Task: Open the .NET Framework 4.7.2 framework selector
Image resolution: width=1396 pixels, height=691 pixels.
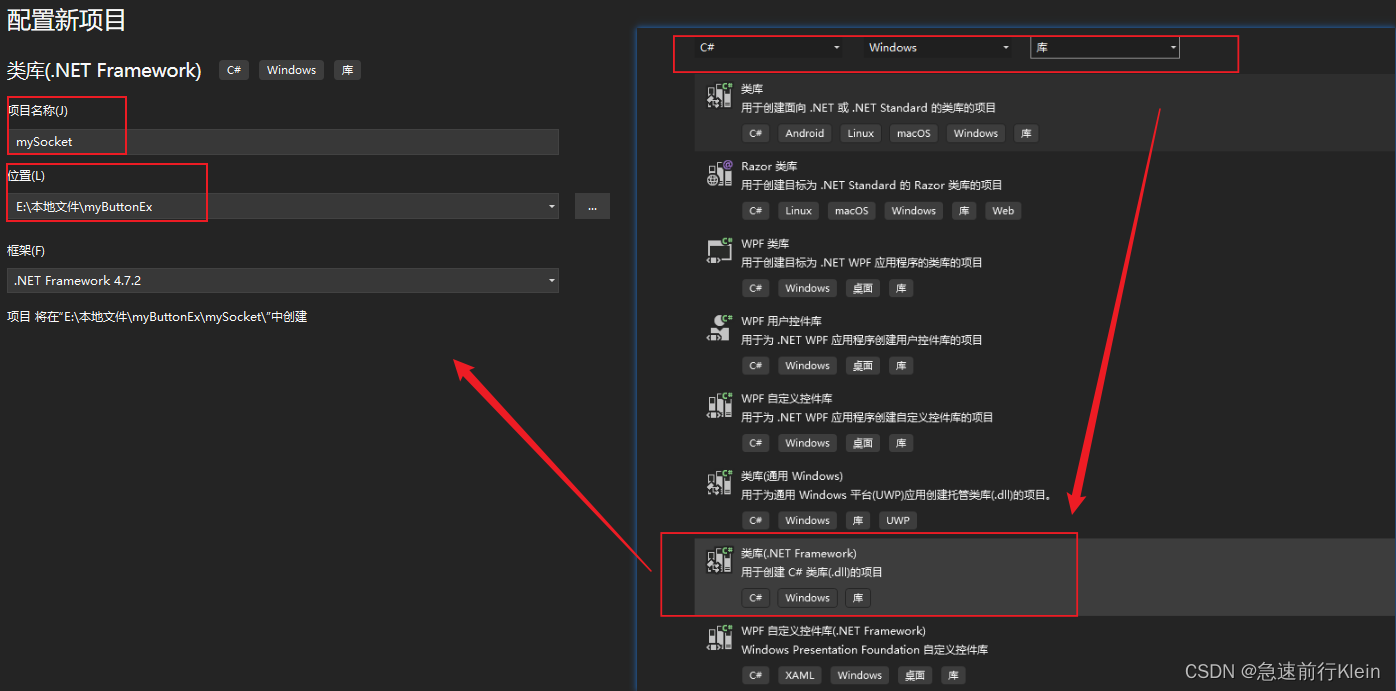Action: coord(281,280)
